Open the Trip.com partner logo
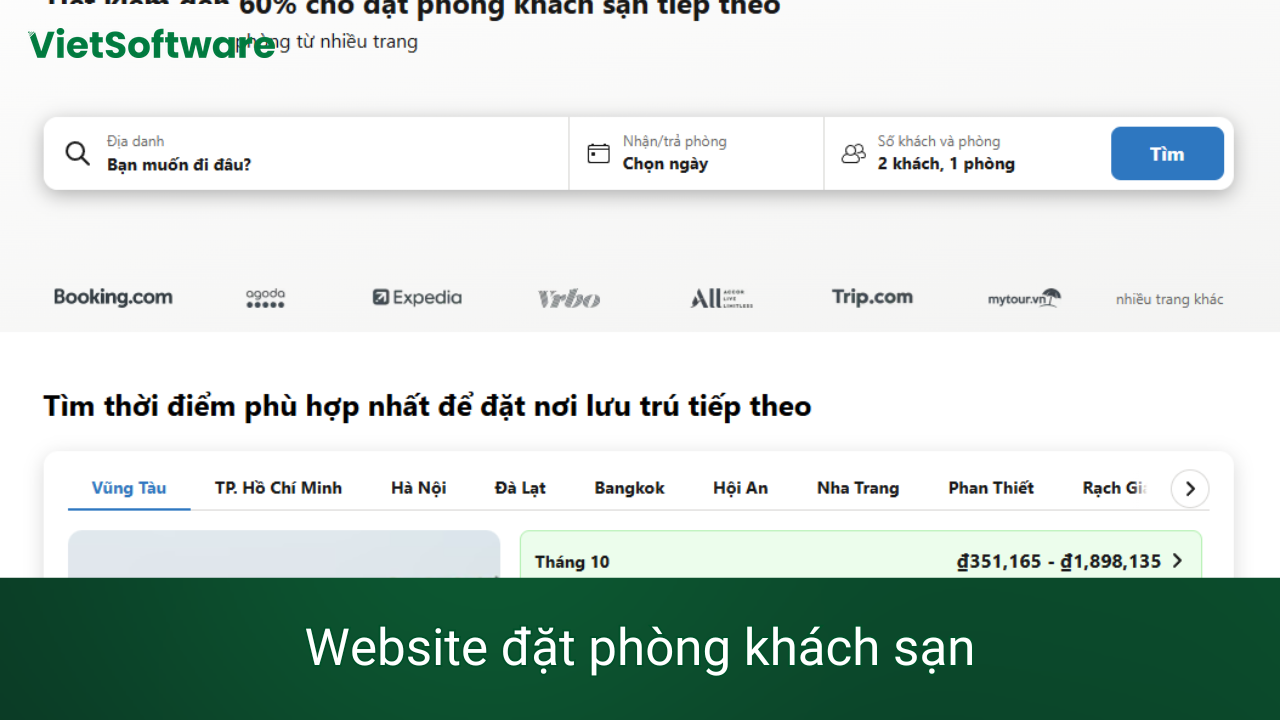1280x720 pixels. (872, 297)
